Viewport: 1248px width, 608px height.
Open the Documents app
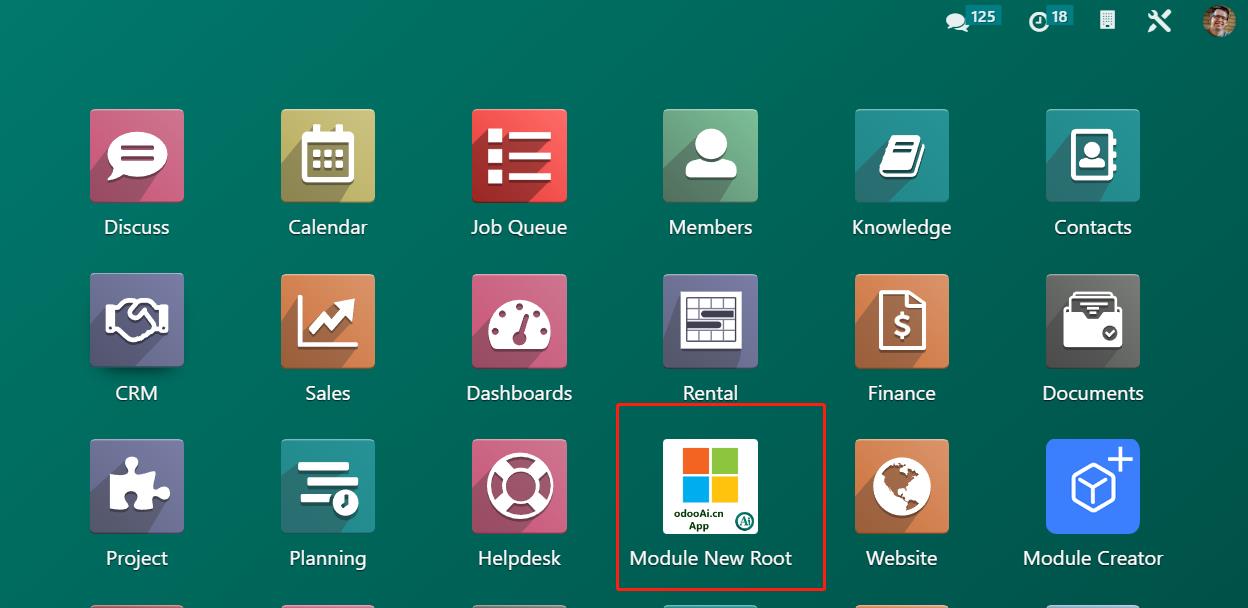tap(1092, 321)
